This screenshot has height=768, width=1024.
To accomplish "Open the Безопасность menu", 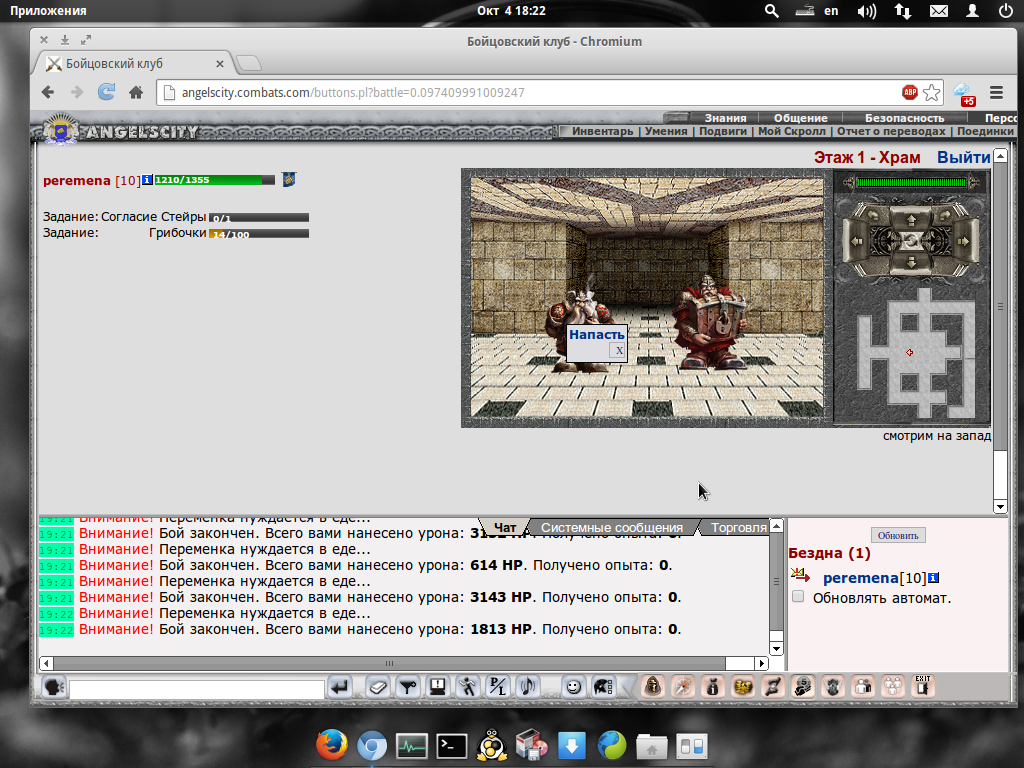I will pos(904,118).
